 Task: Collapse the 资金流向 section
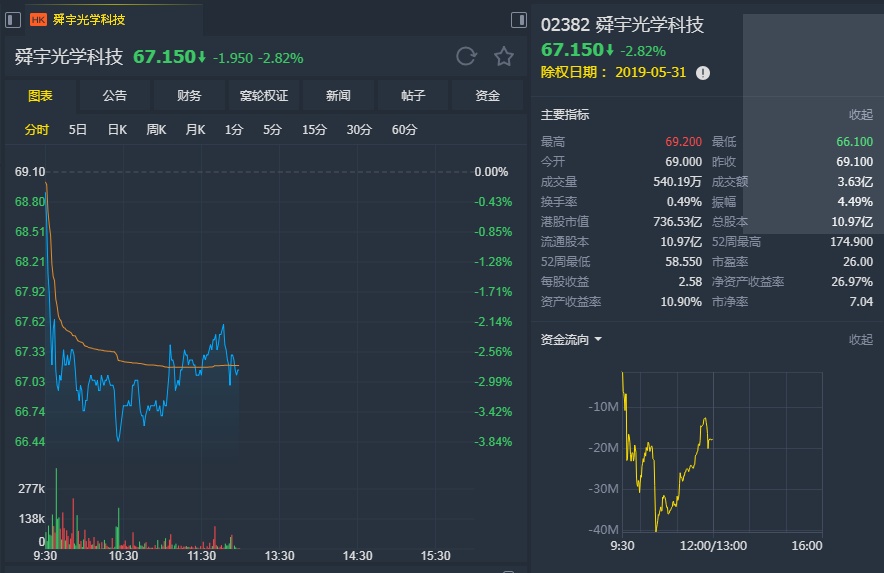tap(860, 340)
